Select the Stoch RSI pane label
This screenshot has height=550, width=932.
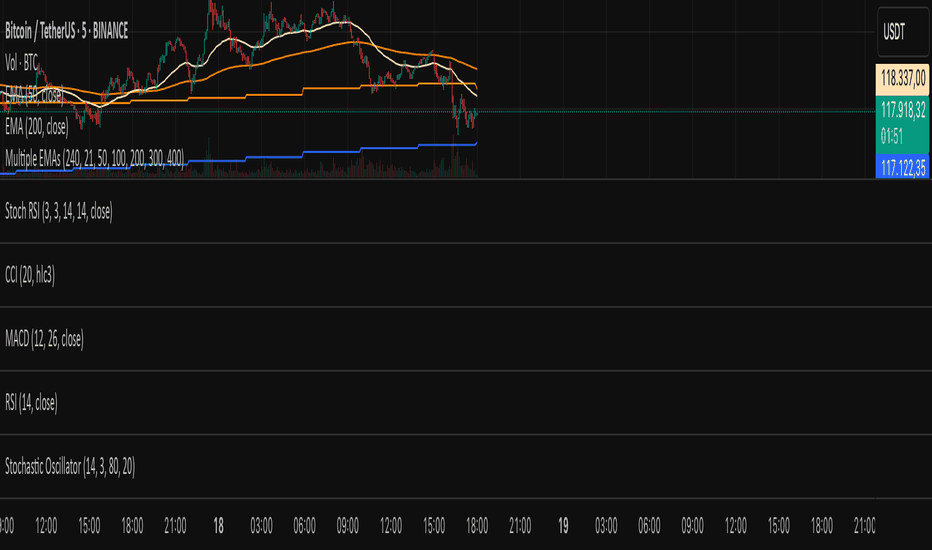click(x=59, y=211)
